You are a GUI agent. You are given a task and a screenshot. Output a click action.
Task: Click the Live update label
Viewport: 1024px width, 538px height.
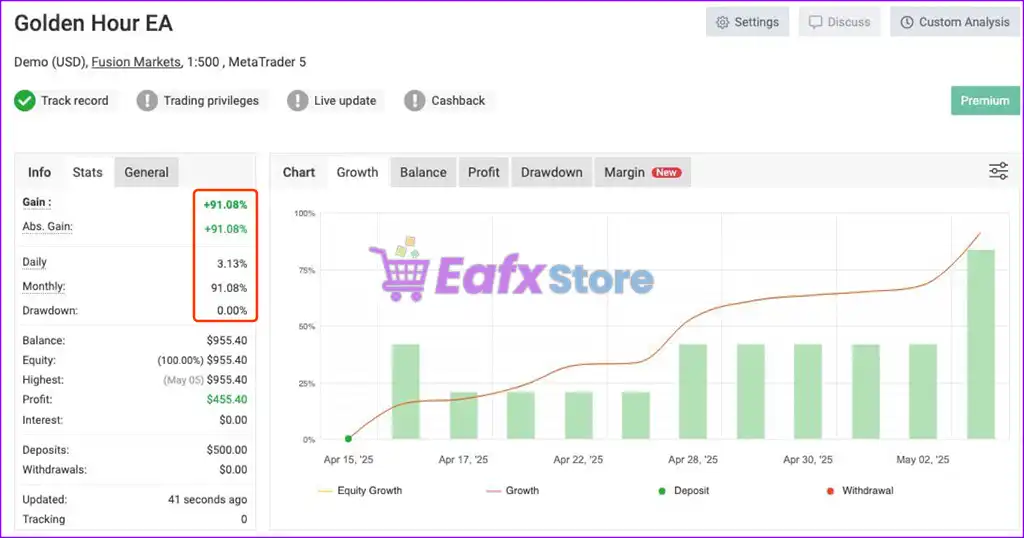click(345, 101)
